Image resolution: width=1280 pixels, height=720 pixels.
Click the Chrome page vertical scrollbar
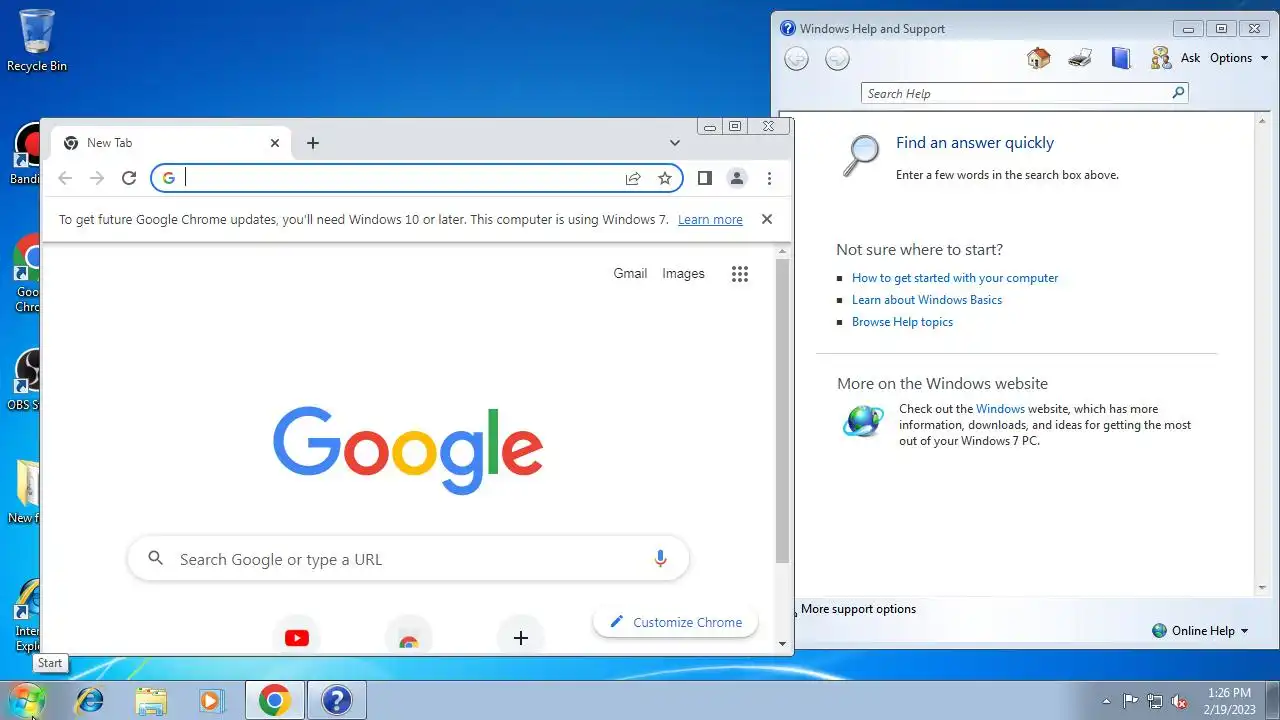[x=782, y=410]
